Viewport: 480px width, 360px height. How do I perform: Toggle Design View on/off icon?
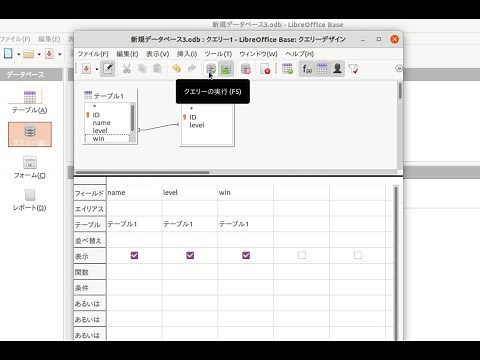(x=226, y=69)
